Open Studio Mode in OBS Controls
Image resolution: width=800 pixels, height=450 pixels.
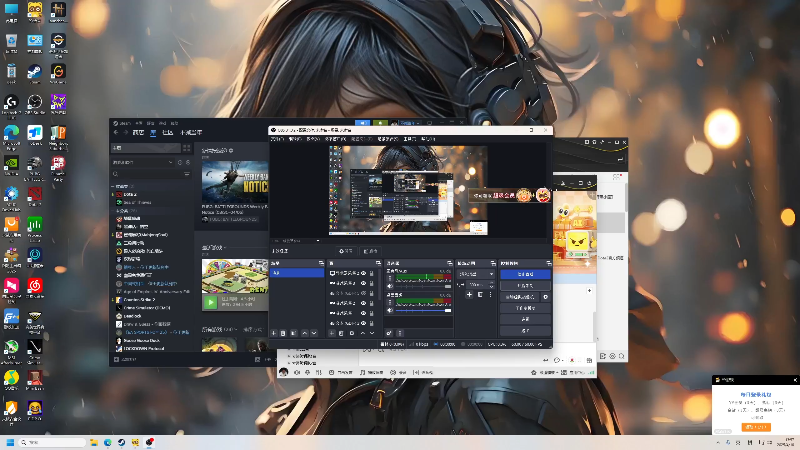point(526,308)
